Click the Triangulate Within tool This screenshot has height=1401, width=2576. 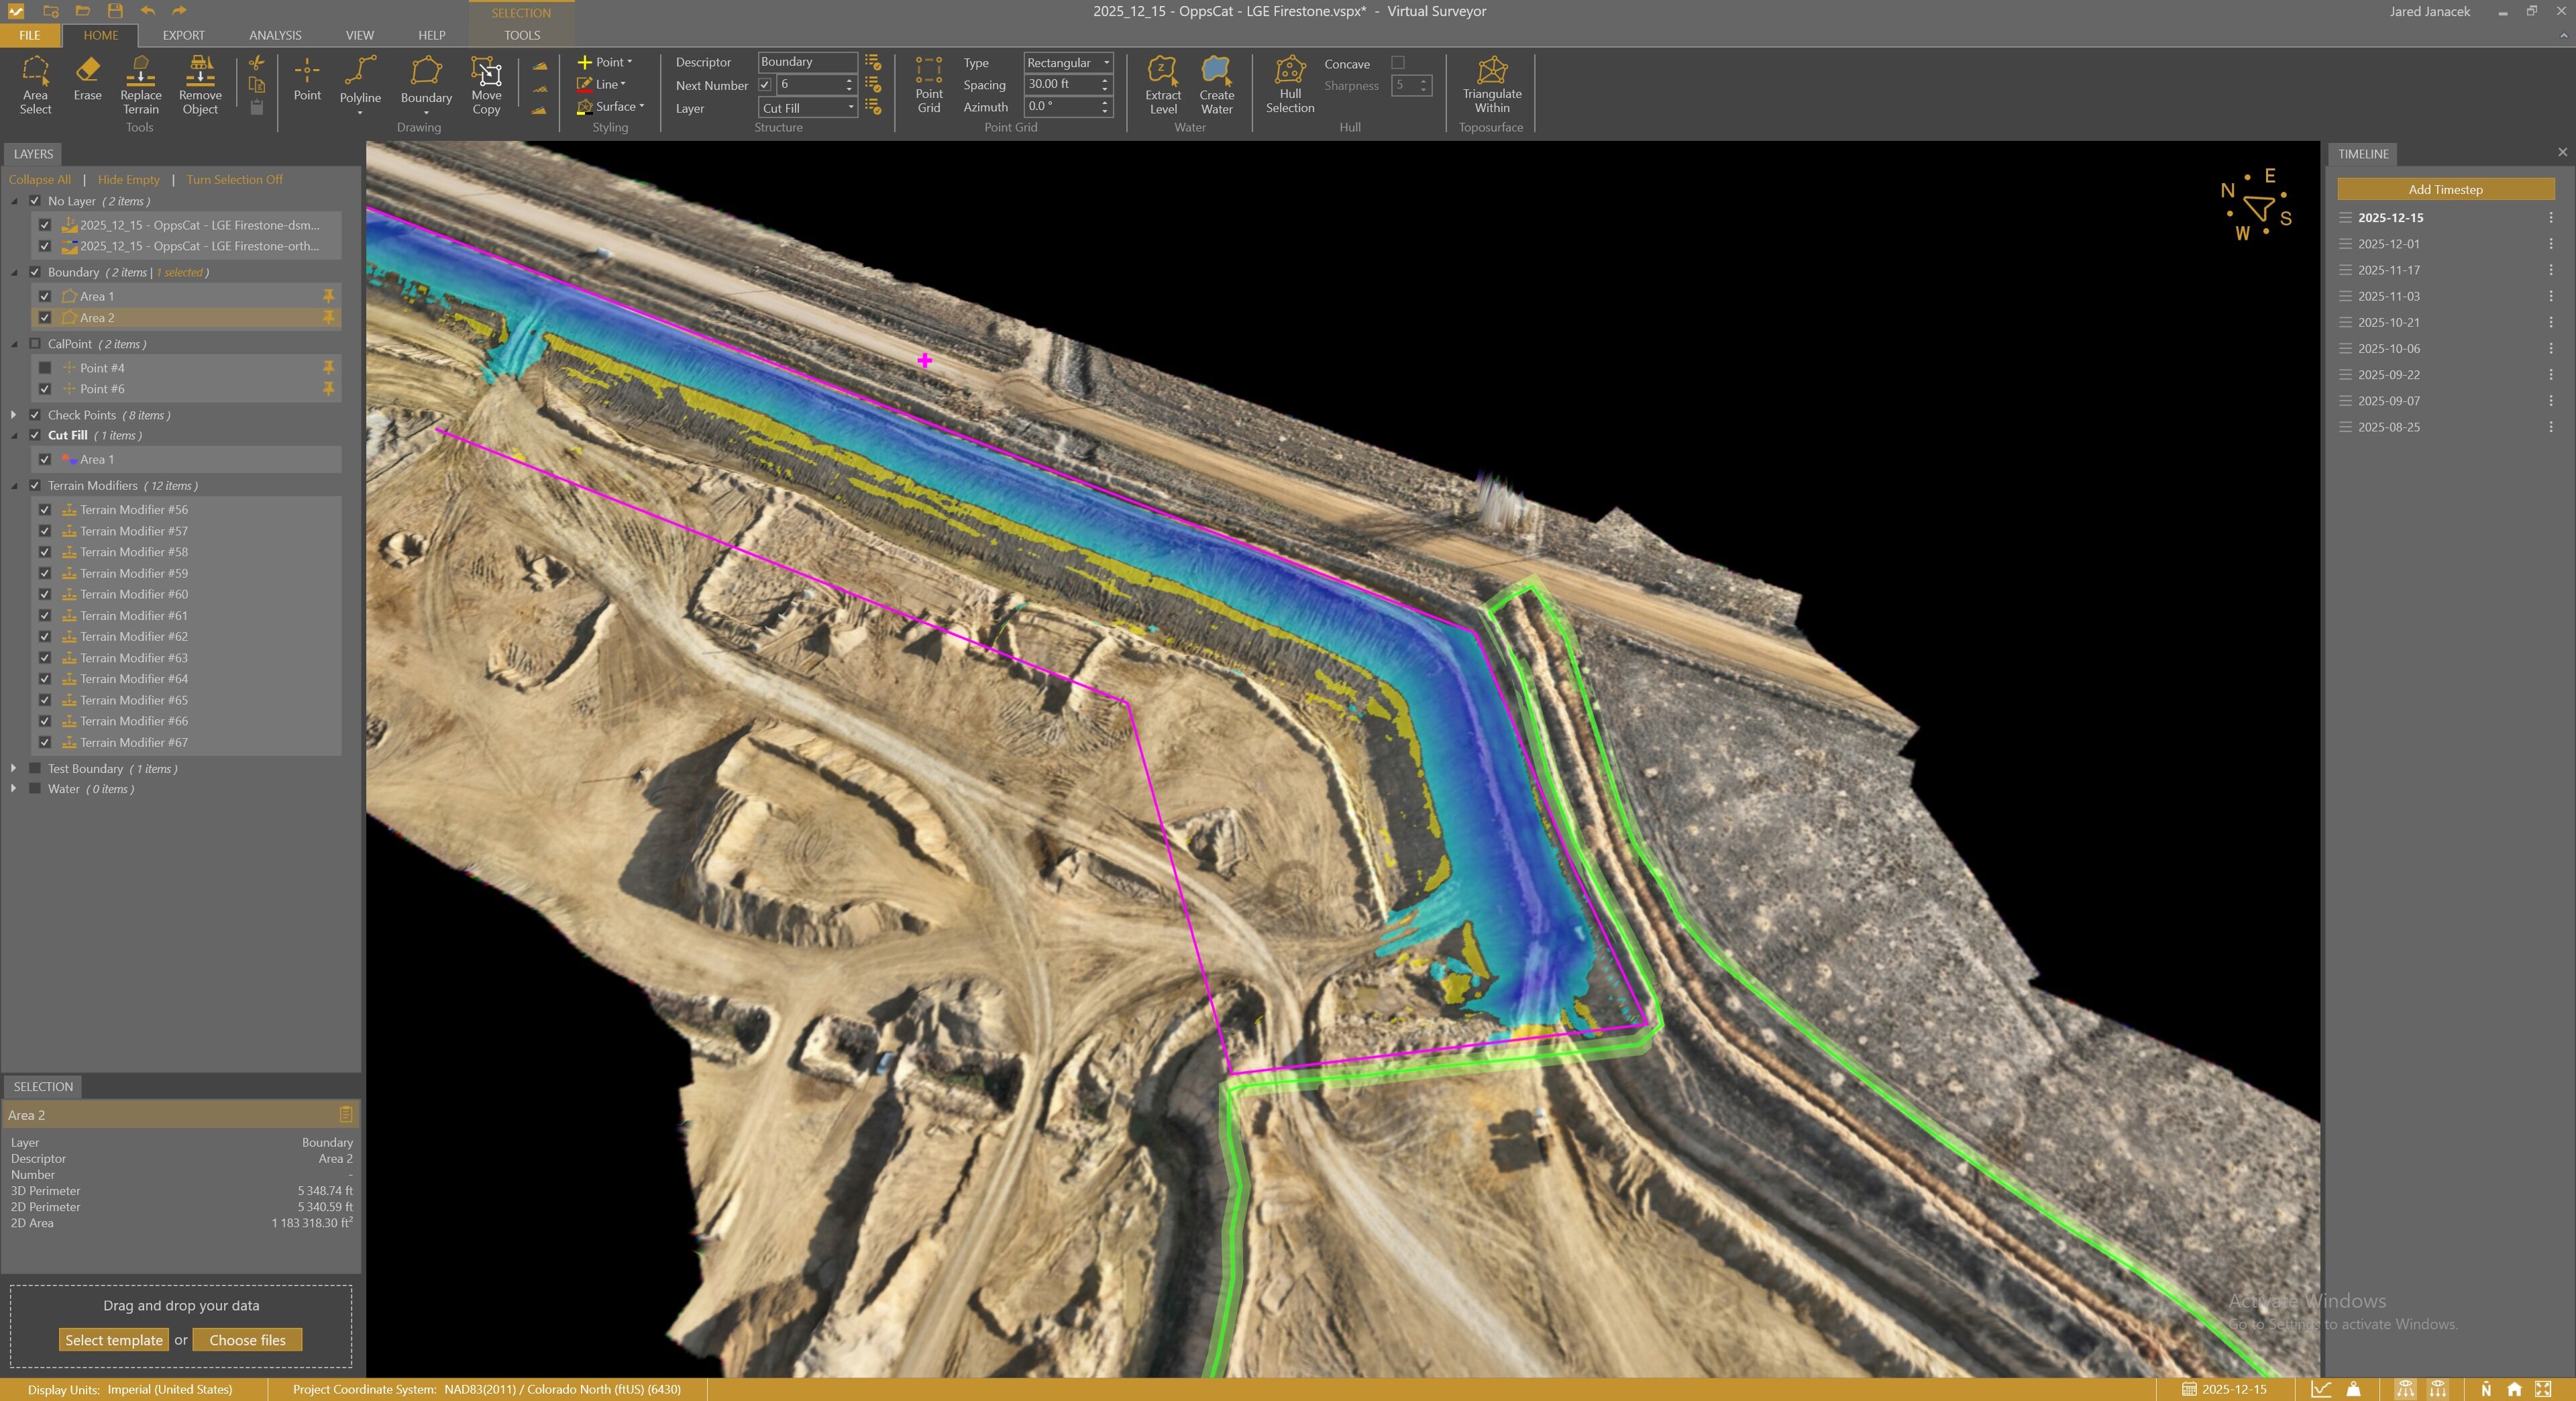point(1492,85)
